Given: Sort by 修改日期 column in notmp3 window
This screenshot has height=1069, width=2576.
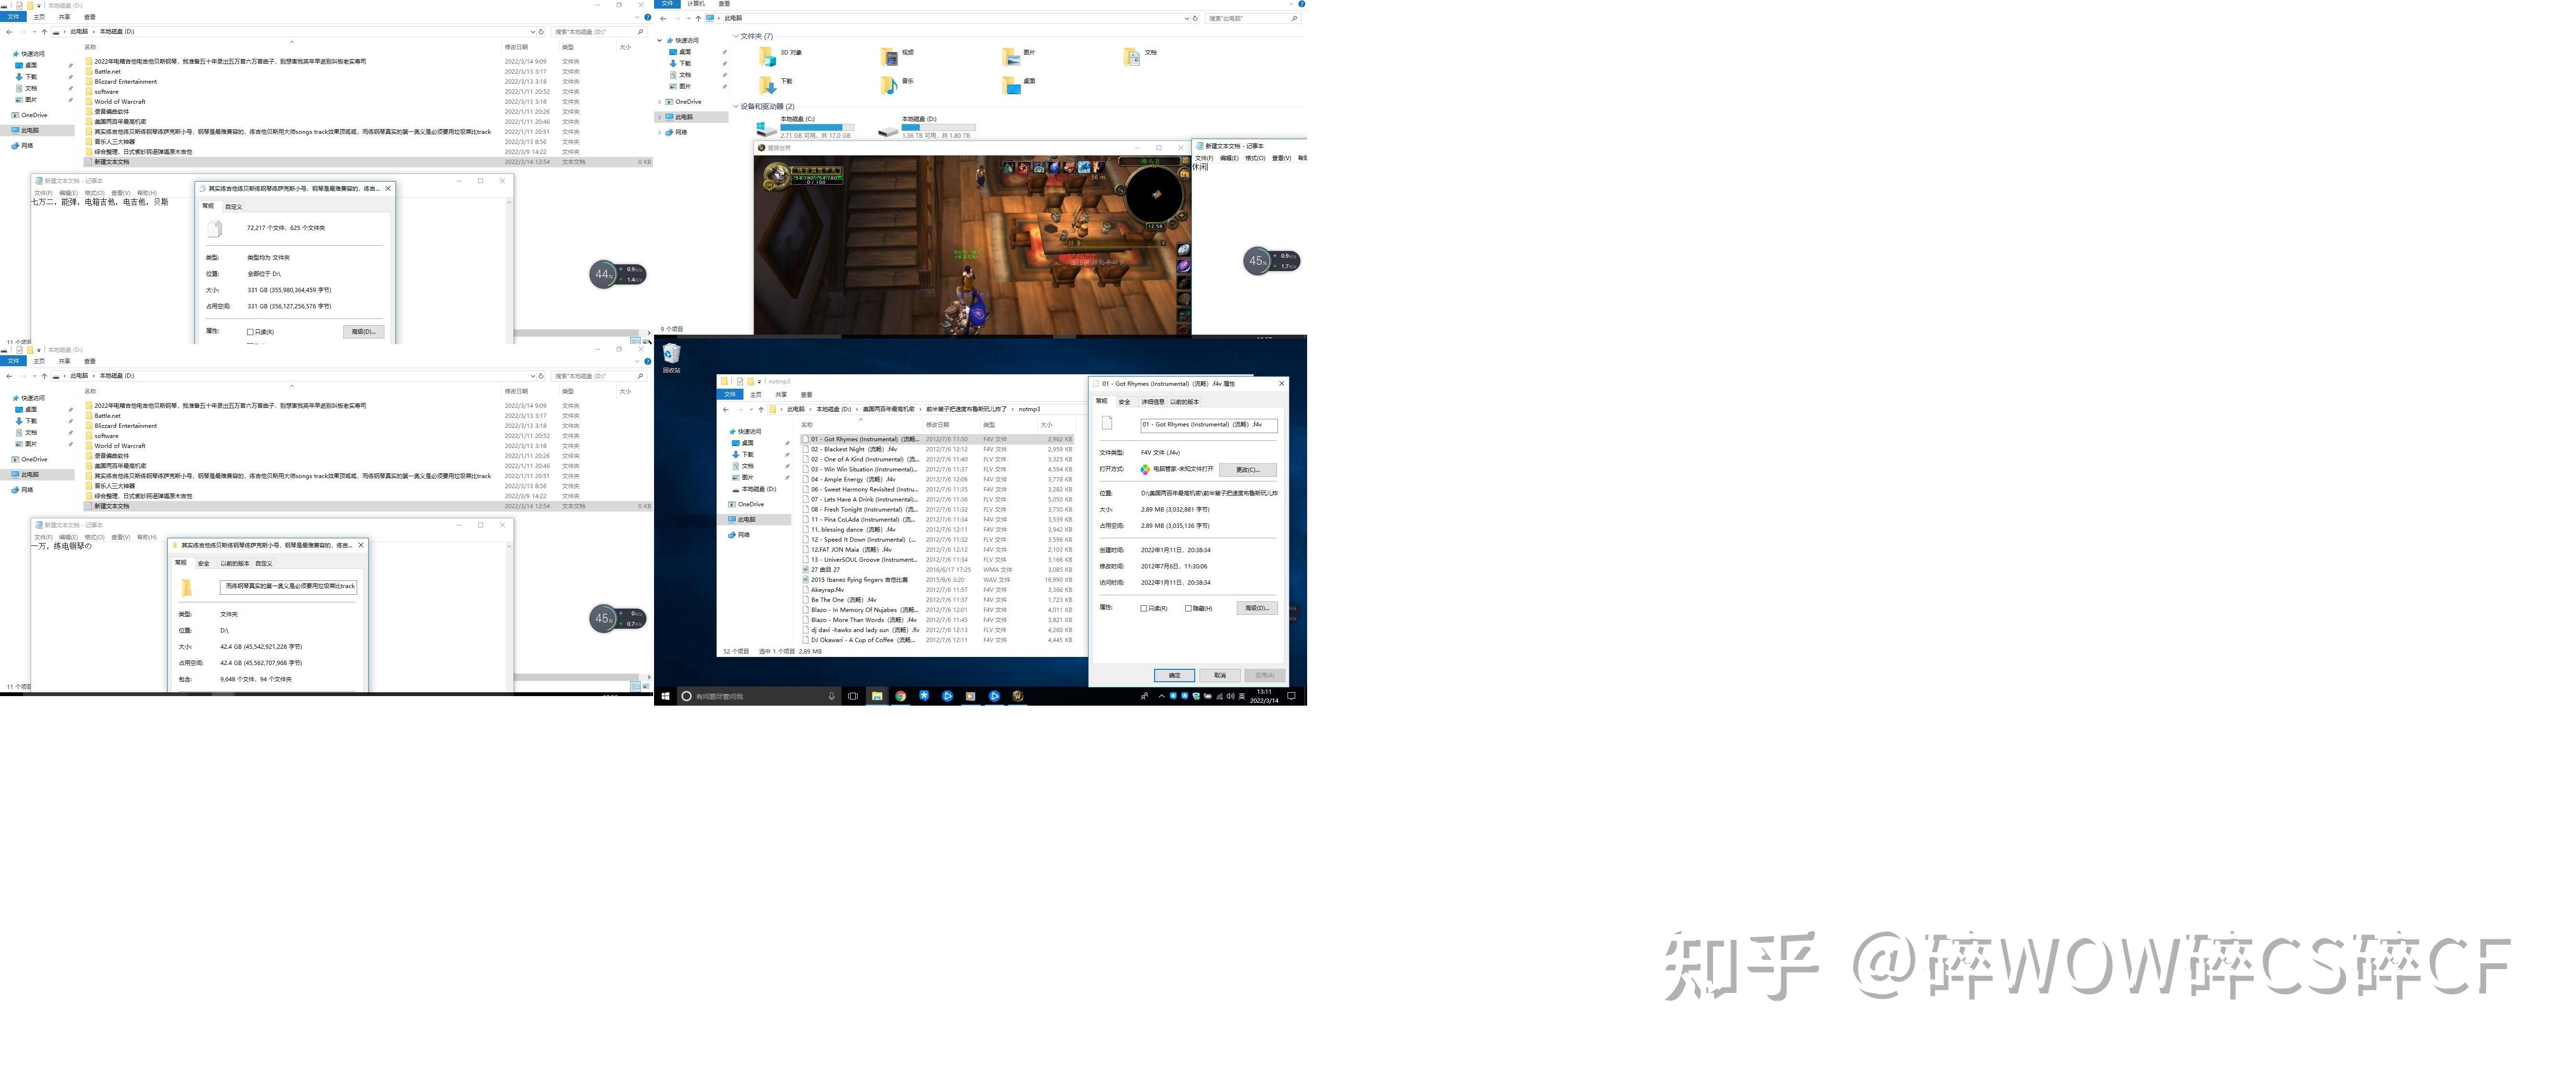Looking at the screenshot, I should (938, 425).
